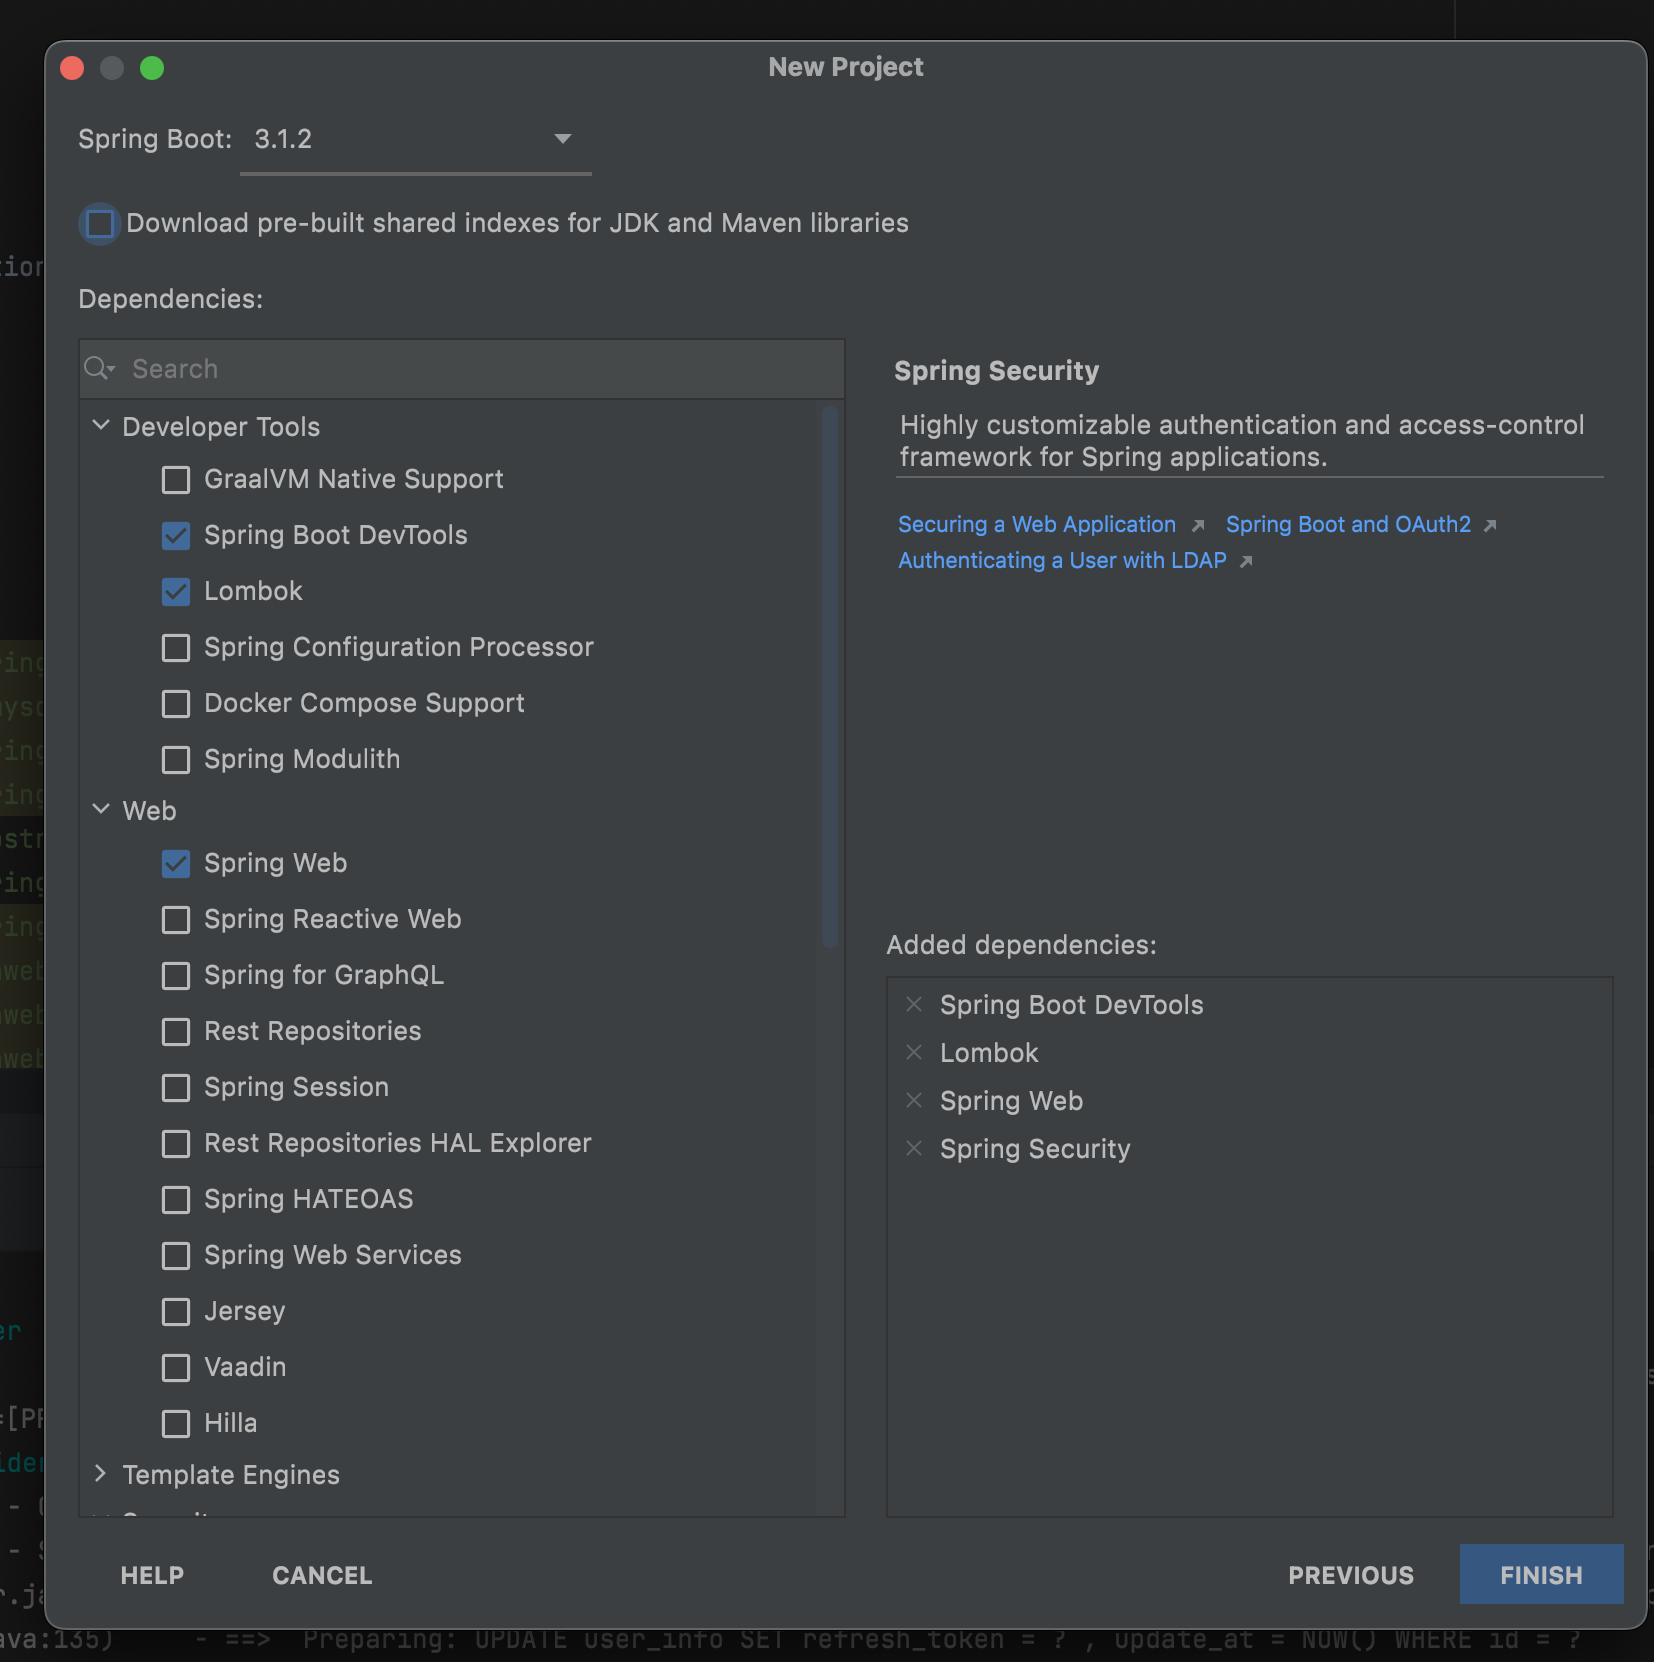Check Docker Compose Support
The height and width of the screenshot is (1662, 1654).
176,704
